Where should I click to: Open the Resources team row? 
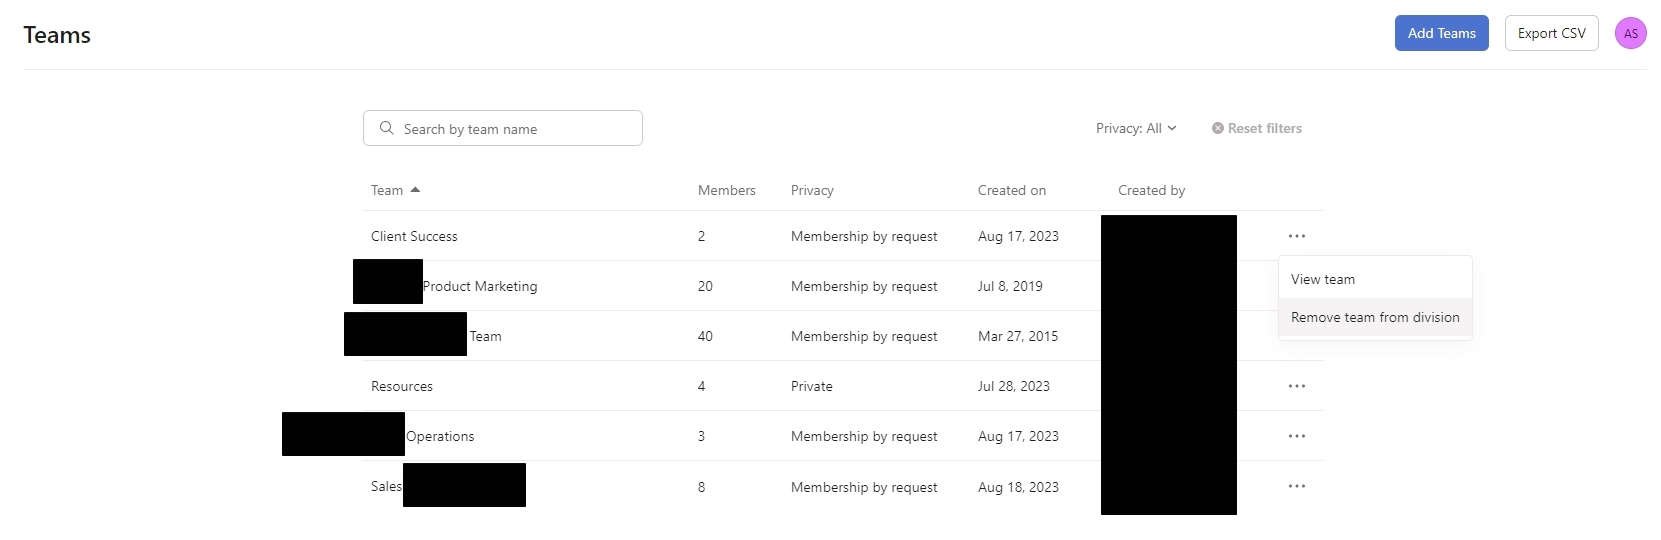(402, 386)
